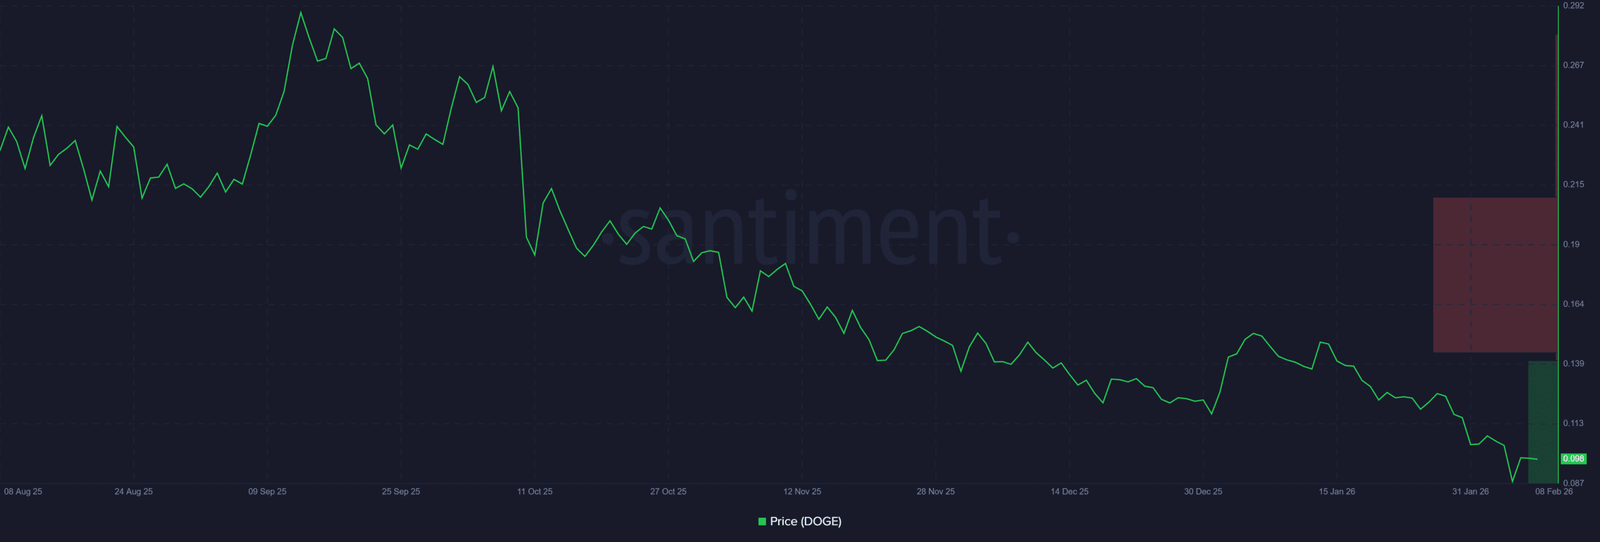Click the 08 Aug 25 date label
The width and height of the screenshot is (1600, 542).
point(23,492)
